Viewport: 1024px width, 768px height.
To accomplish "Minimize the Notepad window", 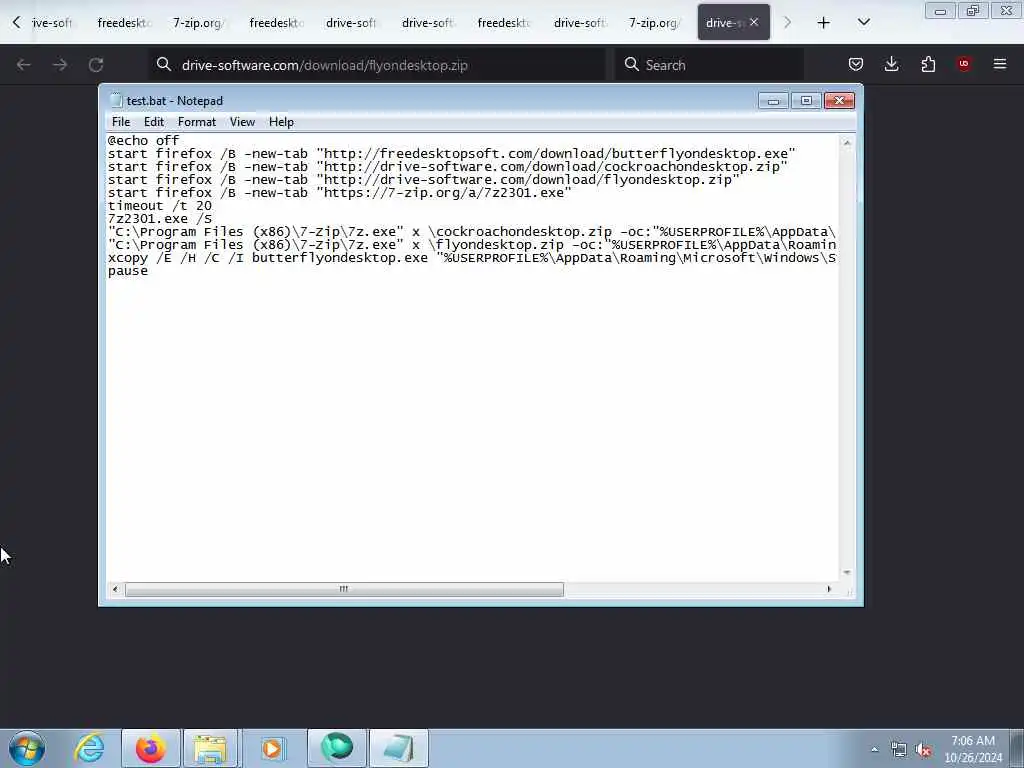I will click(x=773, y=101).
